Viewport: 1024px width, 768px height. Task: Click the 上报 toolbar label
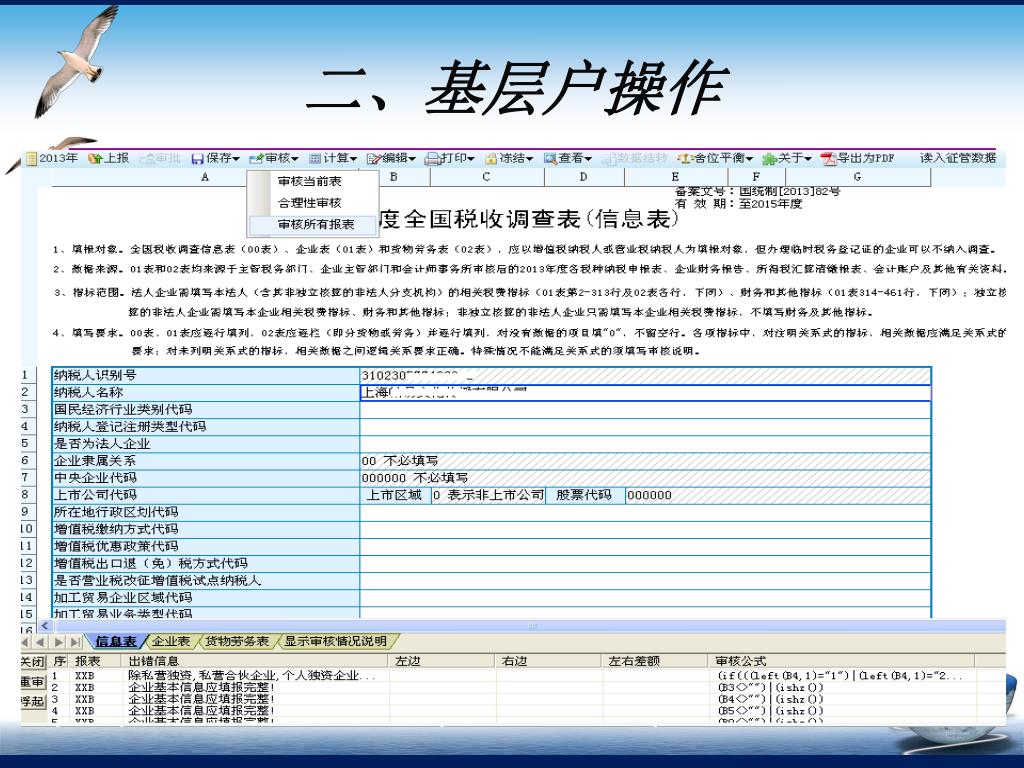(x=117, y=159)
